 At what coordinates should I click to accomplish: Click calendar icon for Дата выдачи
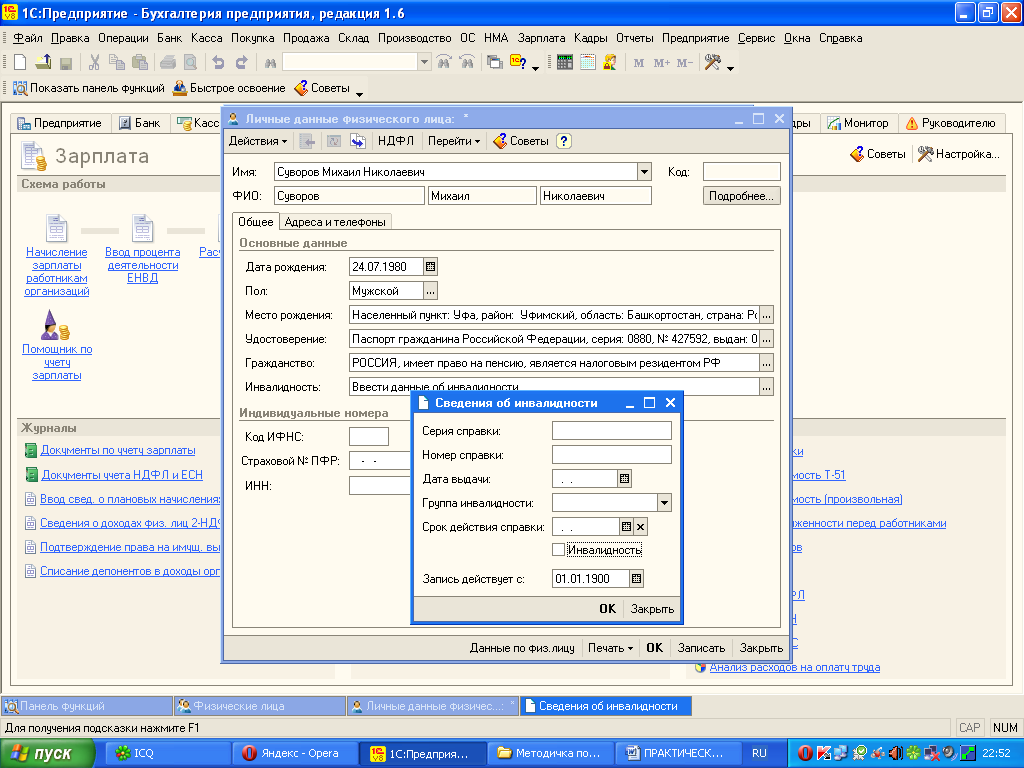(x=624, y=479)
